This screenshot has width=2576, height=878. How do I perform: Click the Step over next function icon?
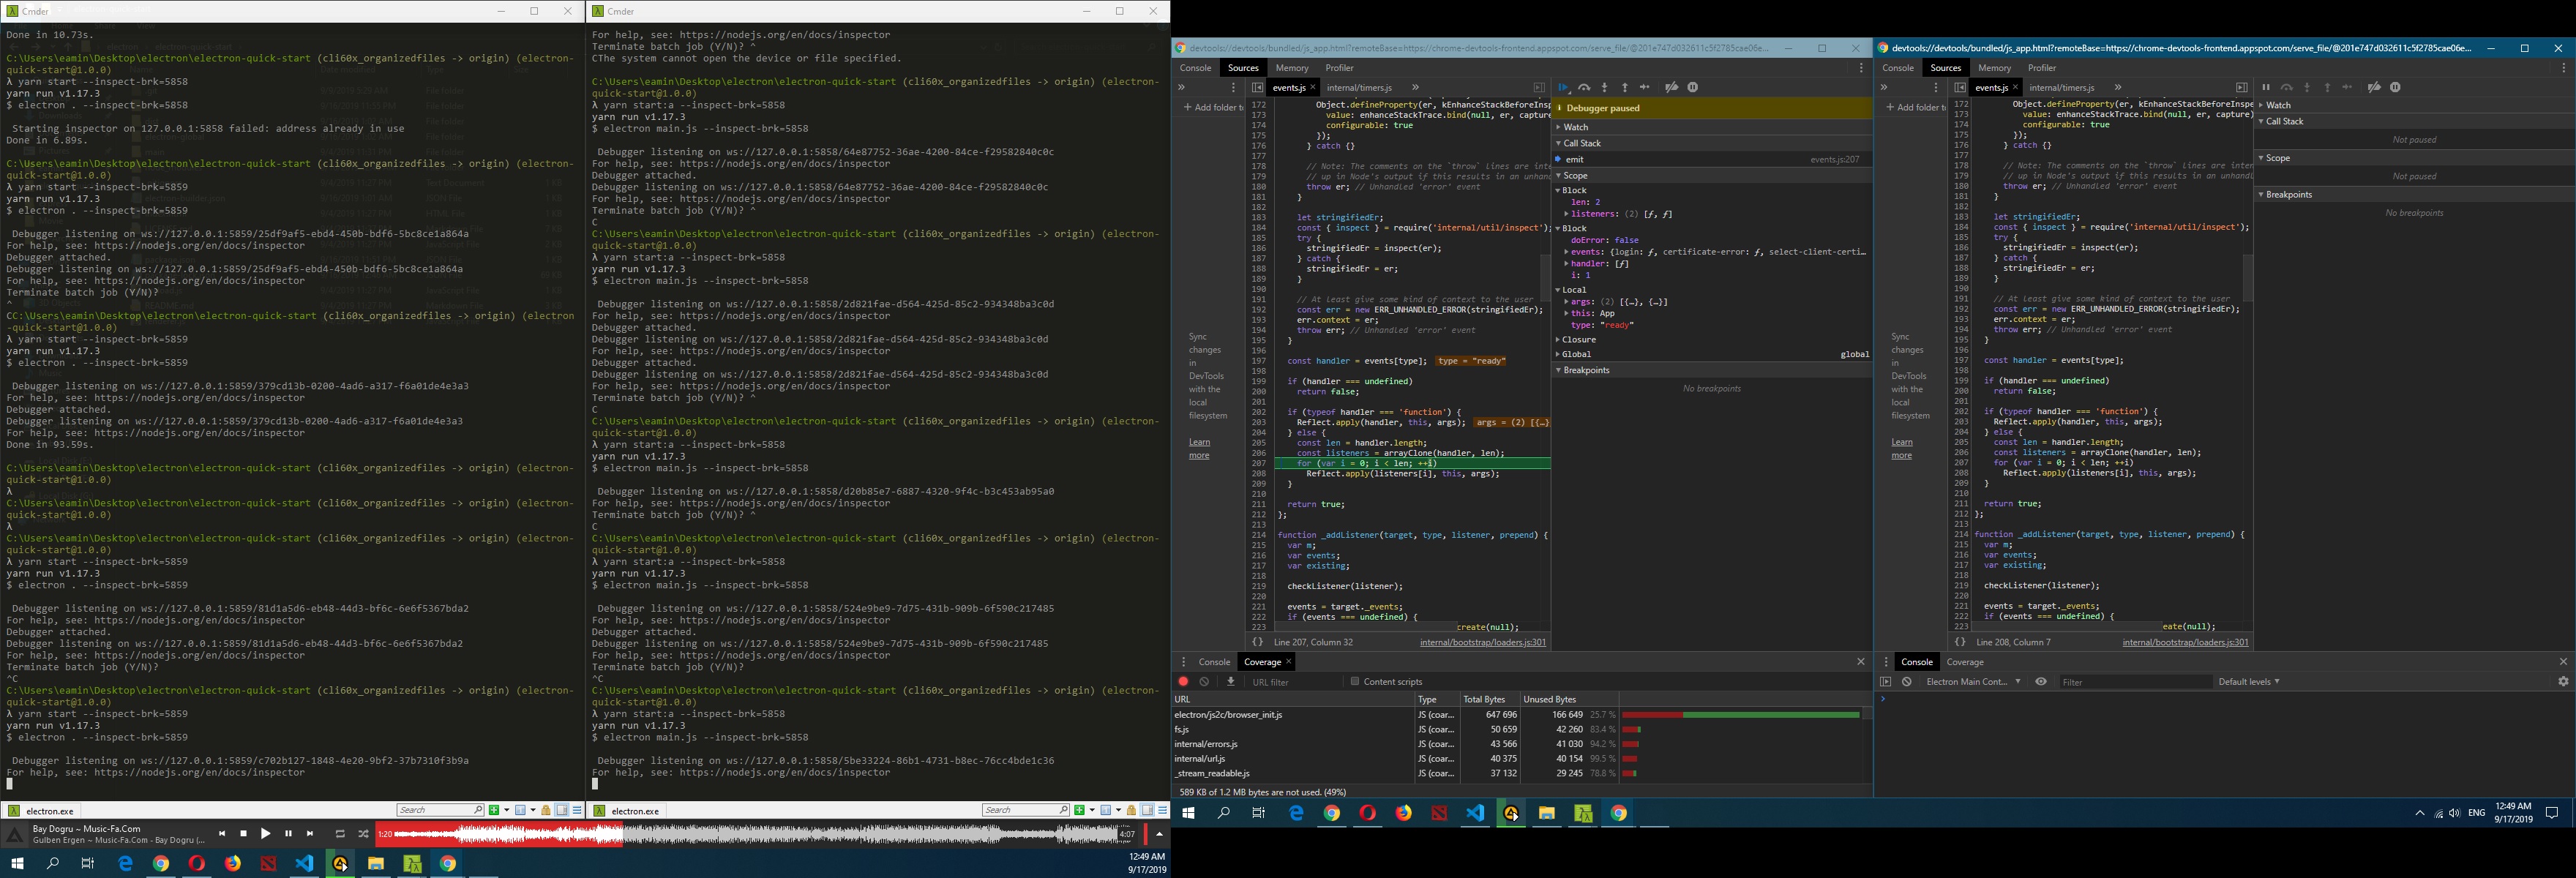point(1584,88)
